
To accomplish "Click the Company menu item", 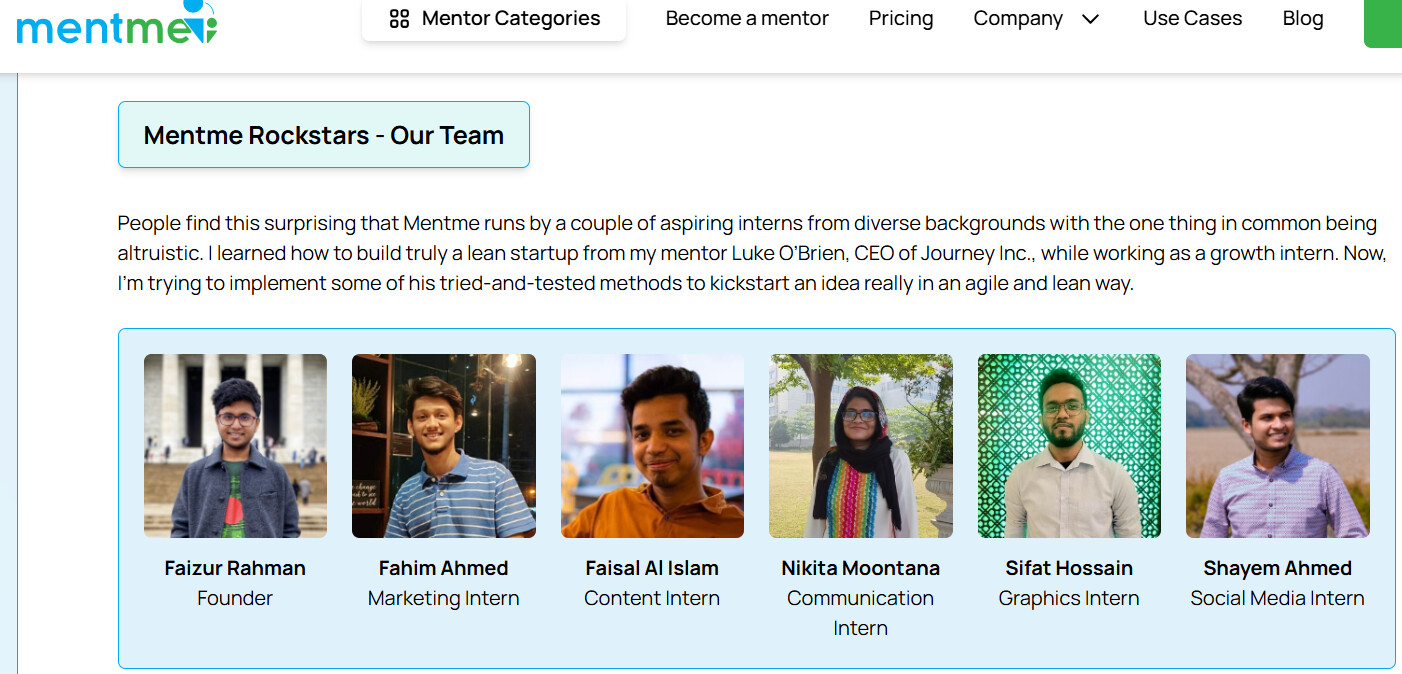I will click(x=1018, y=19).
